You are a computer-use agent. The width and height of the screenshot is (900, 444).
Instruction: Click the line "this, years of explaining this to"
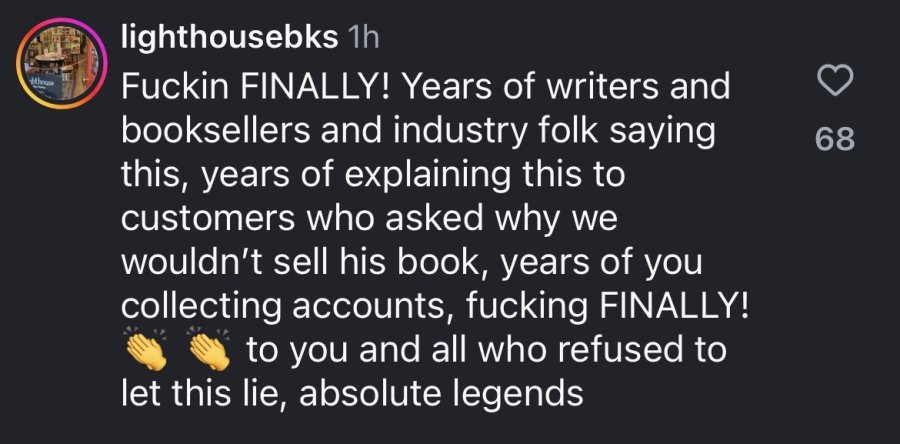(373, 177)
